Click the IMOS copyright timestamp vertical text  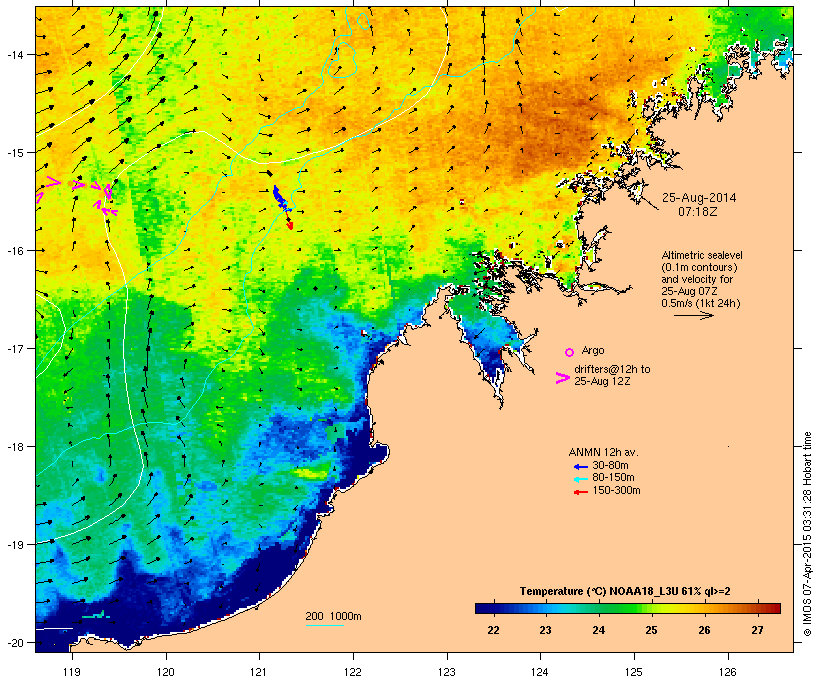[807, 534]
